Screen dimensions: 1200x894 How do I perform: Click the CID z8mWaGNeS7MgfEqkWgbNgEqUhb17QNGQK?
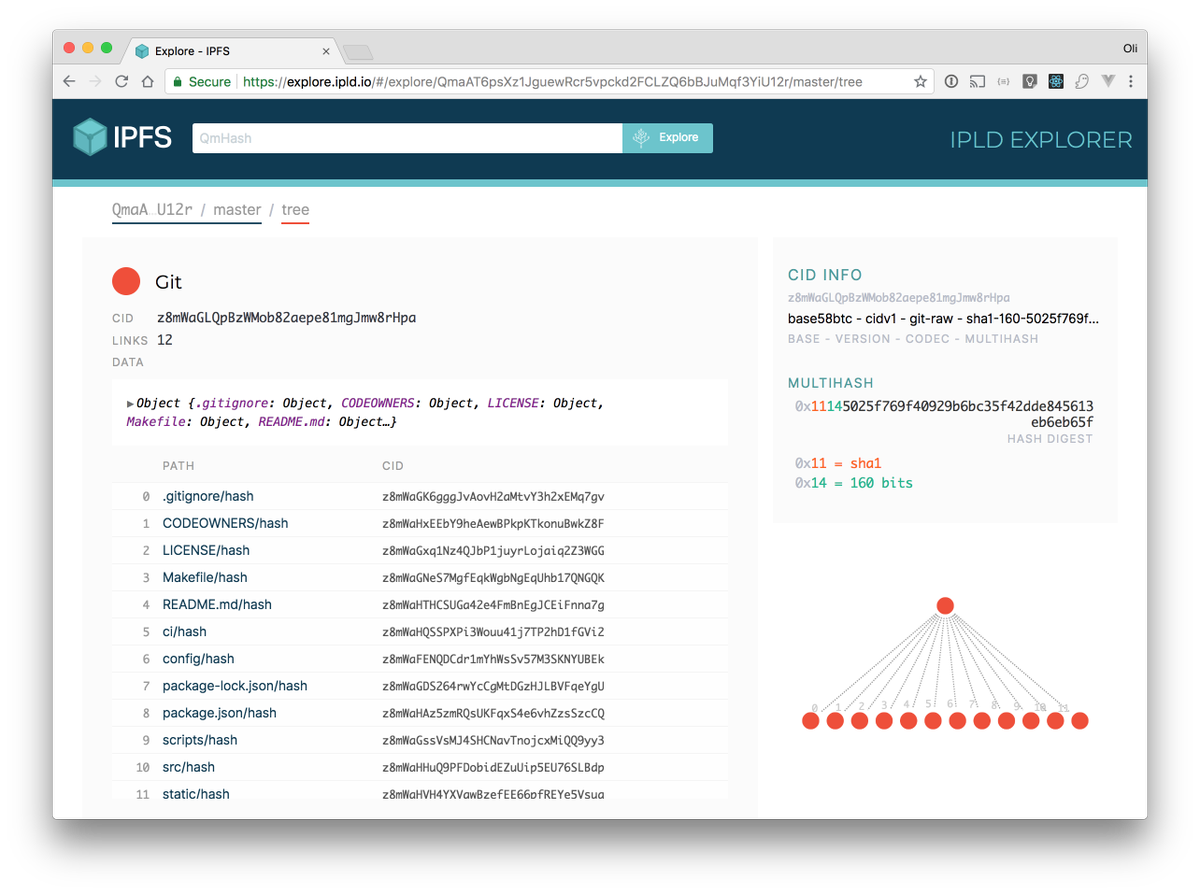point(493,578)
